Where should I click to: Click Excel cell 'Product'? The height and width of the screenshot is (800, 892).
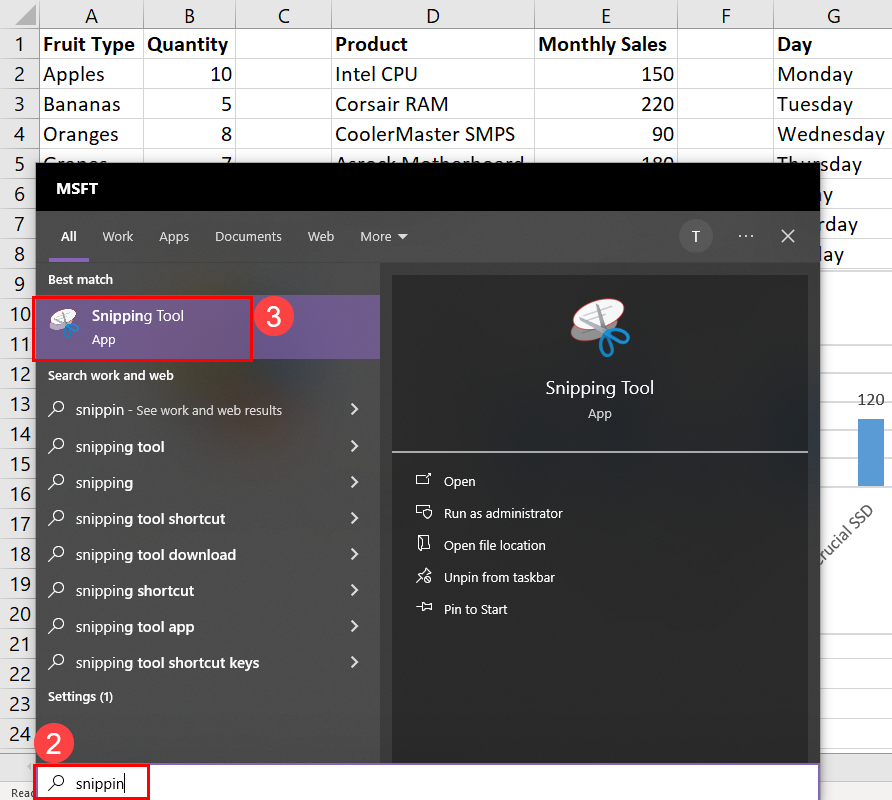pos(433,44)
